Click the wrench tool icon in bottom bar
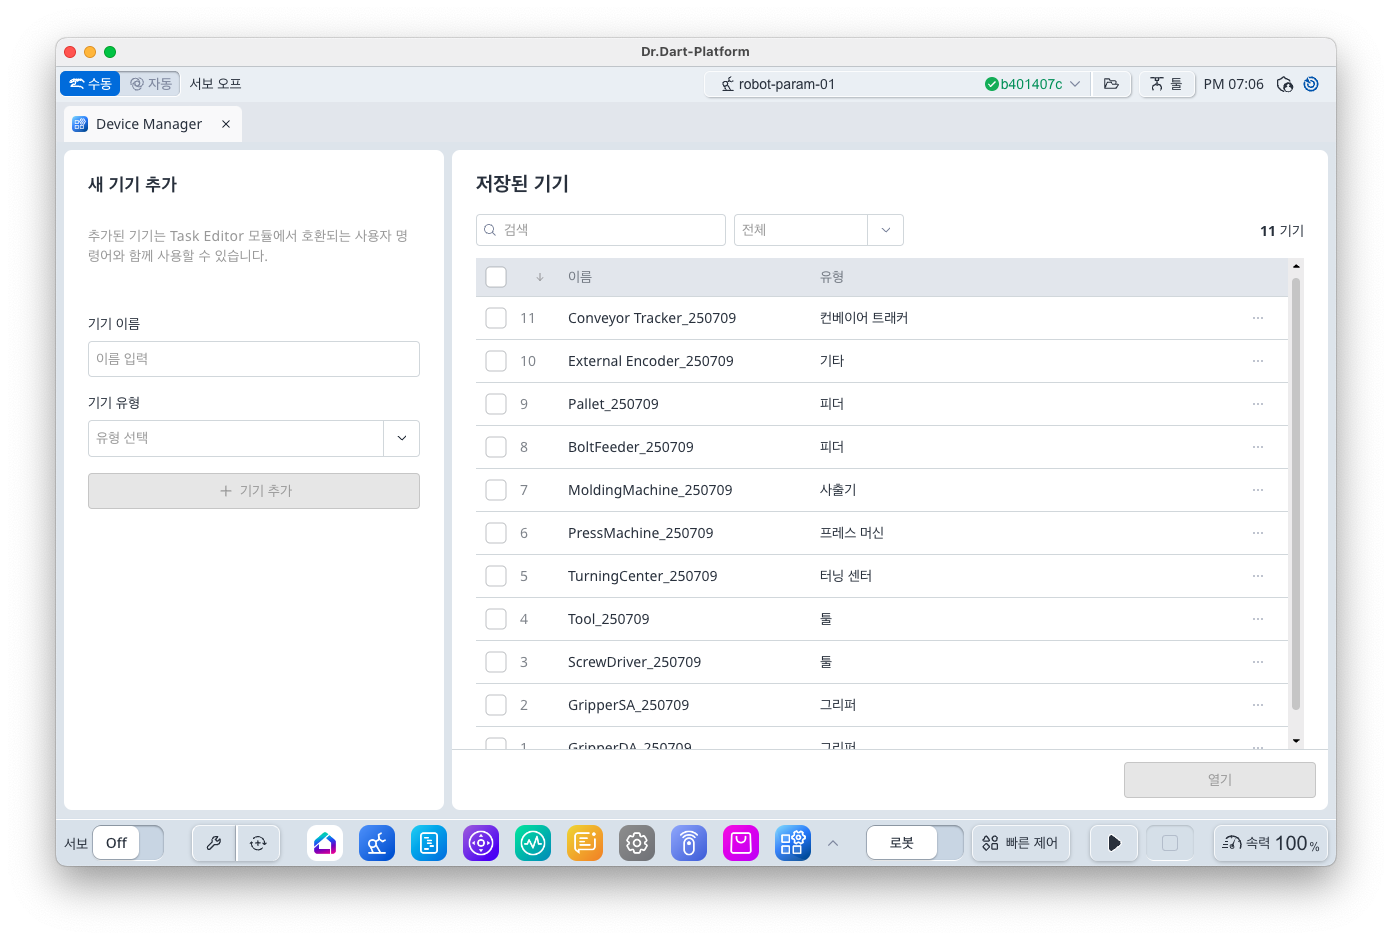The width and height of the screenshot is (1392, 940). pos(214,843)
